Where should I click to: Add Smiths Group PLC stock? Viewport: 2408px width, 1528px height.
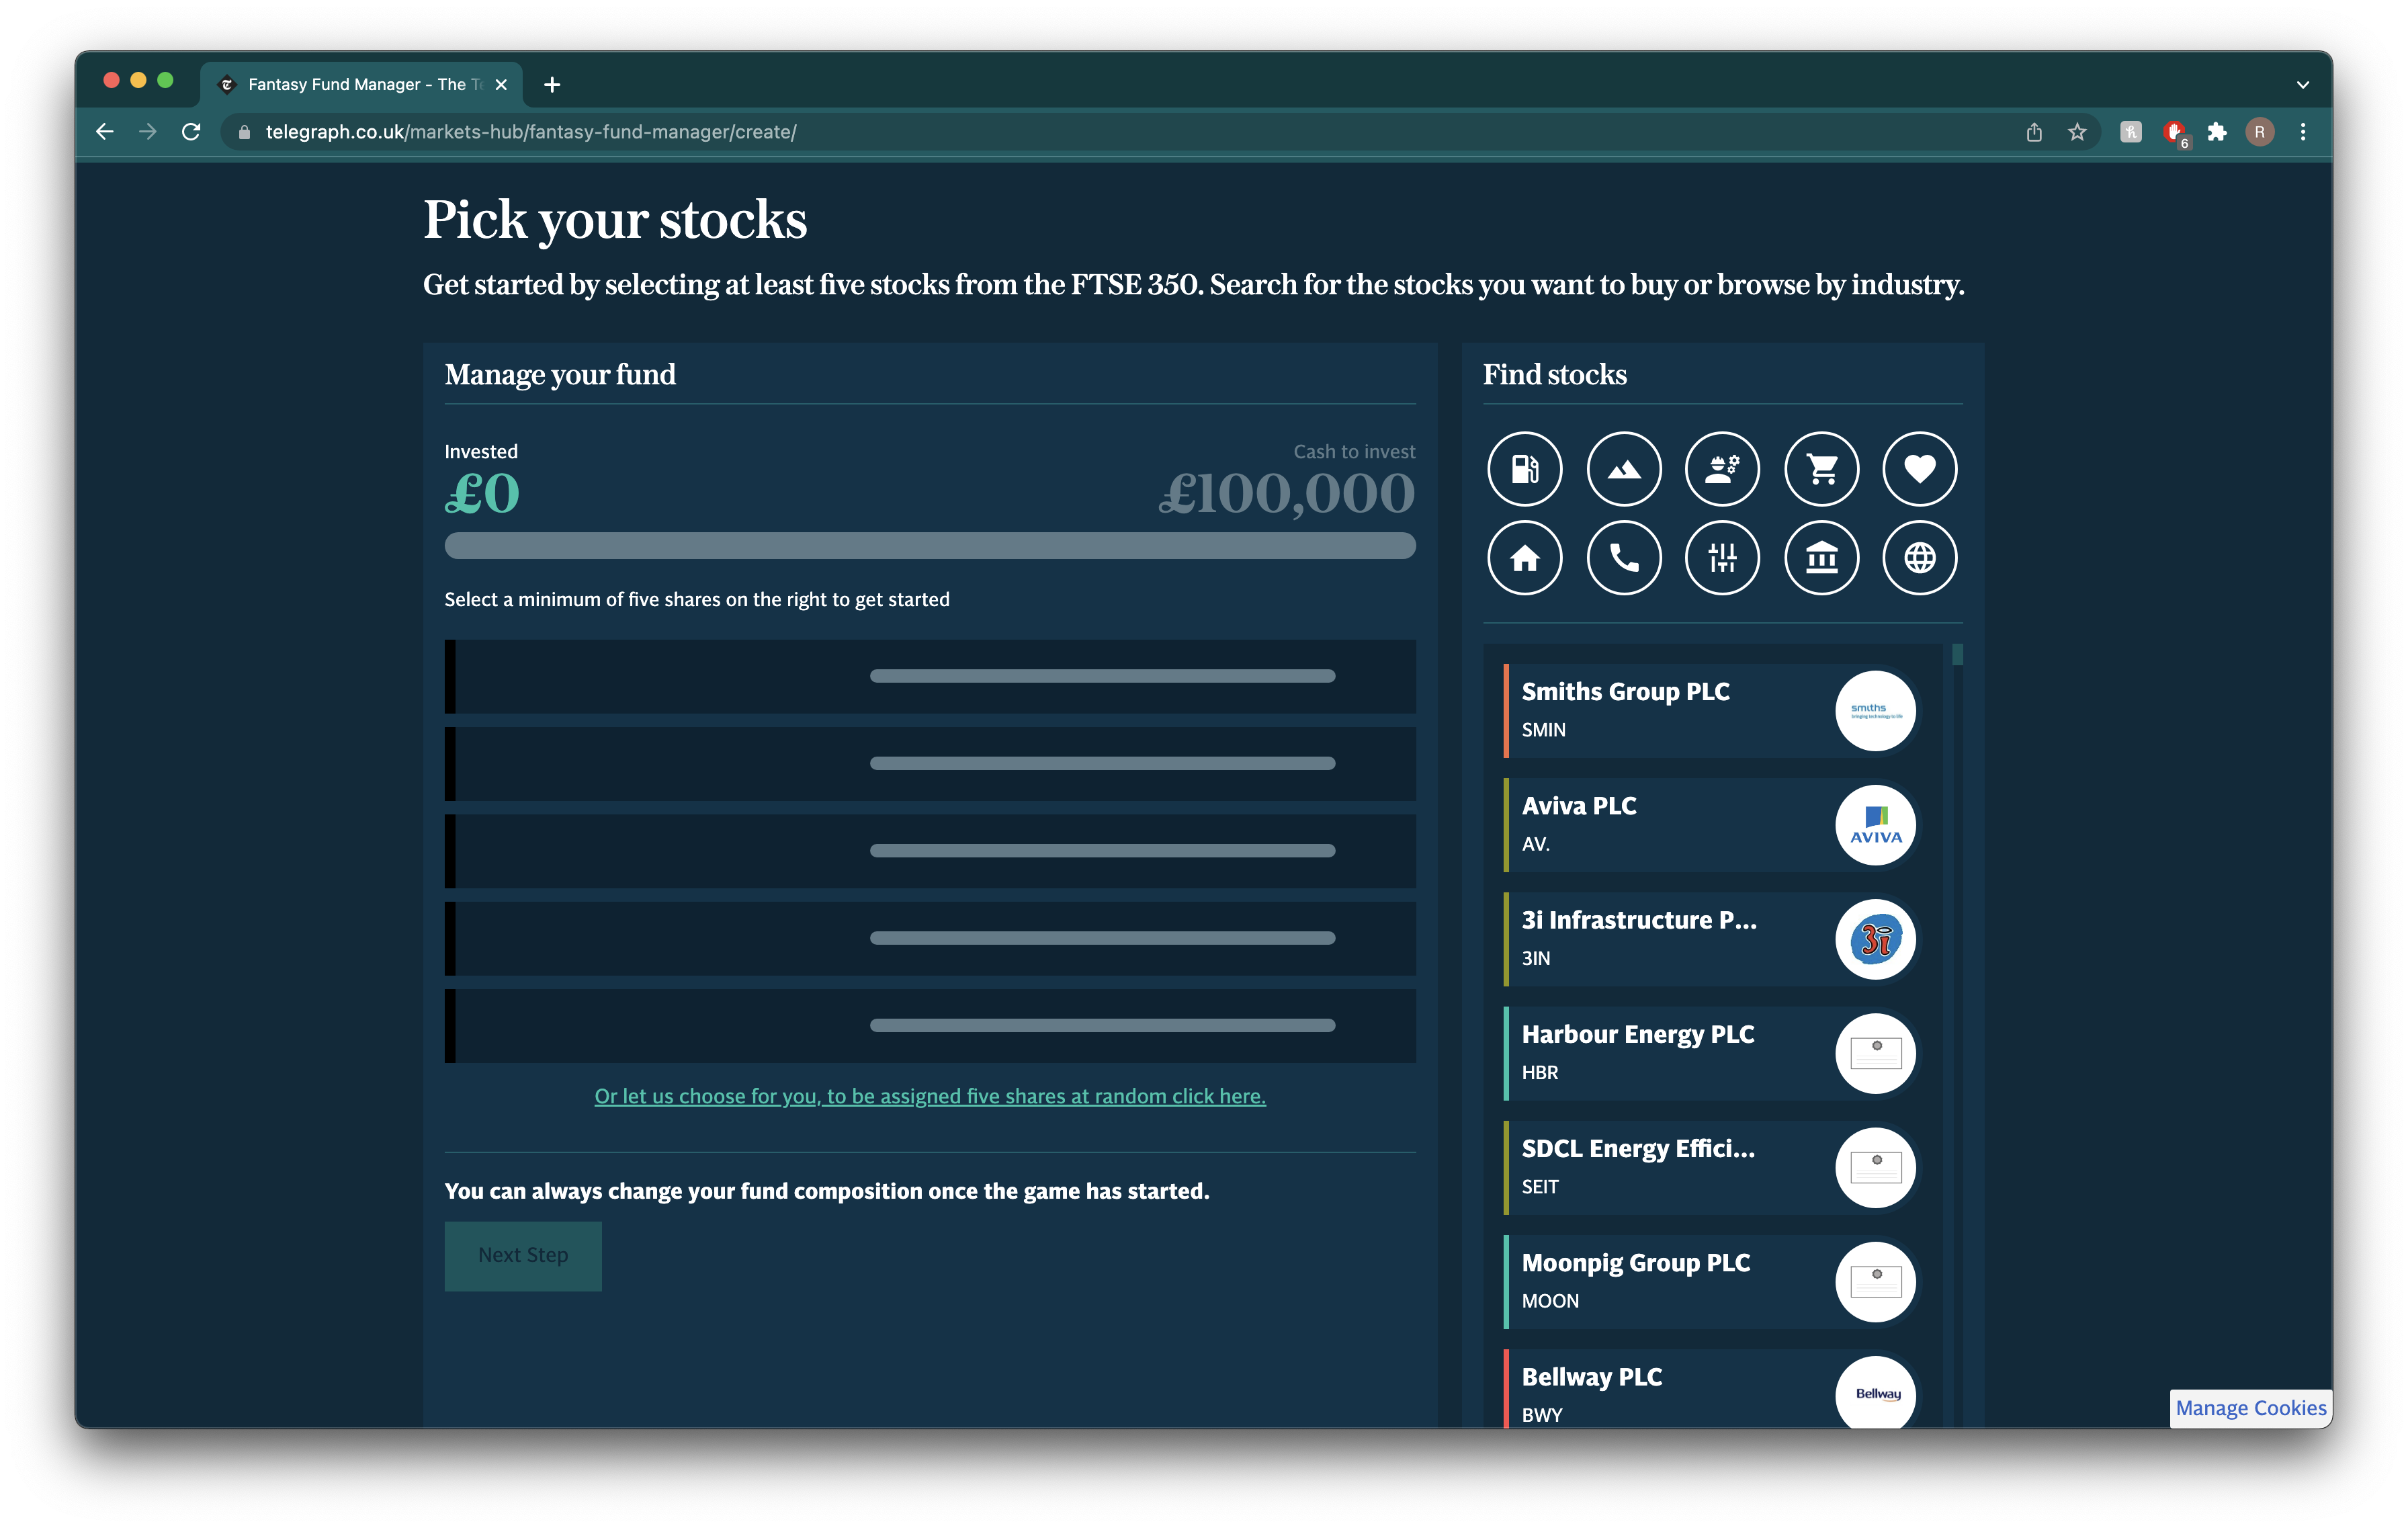click(1711, 711)
